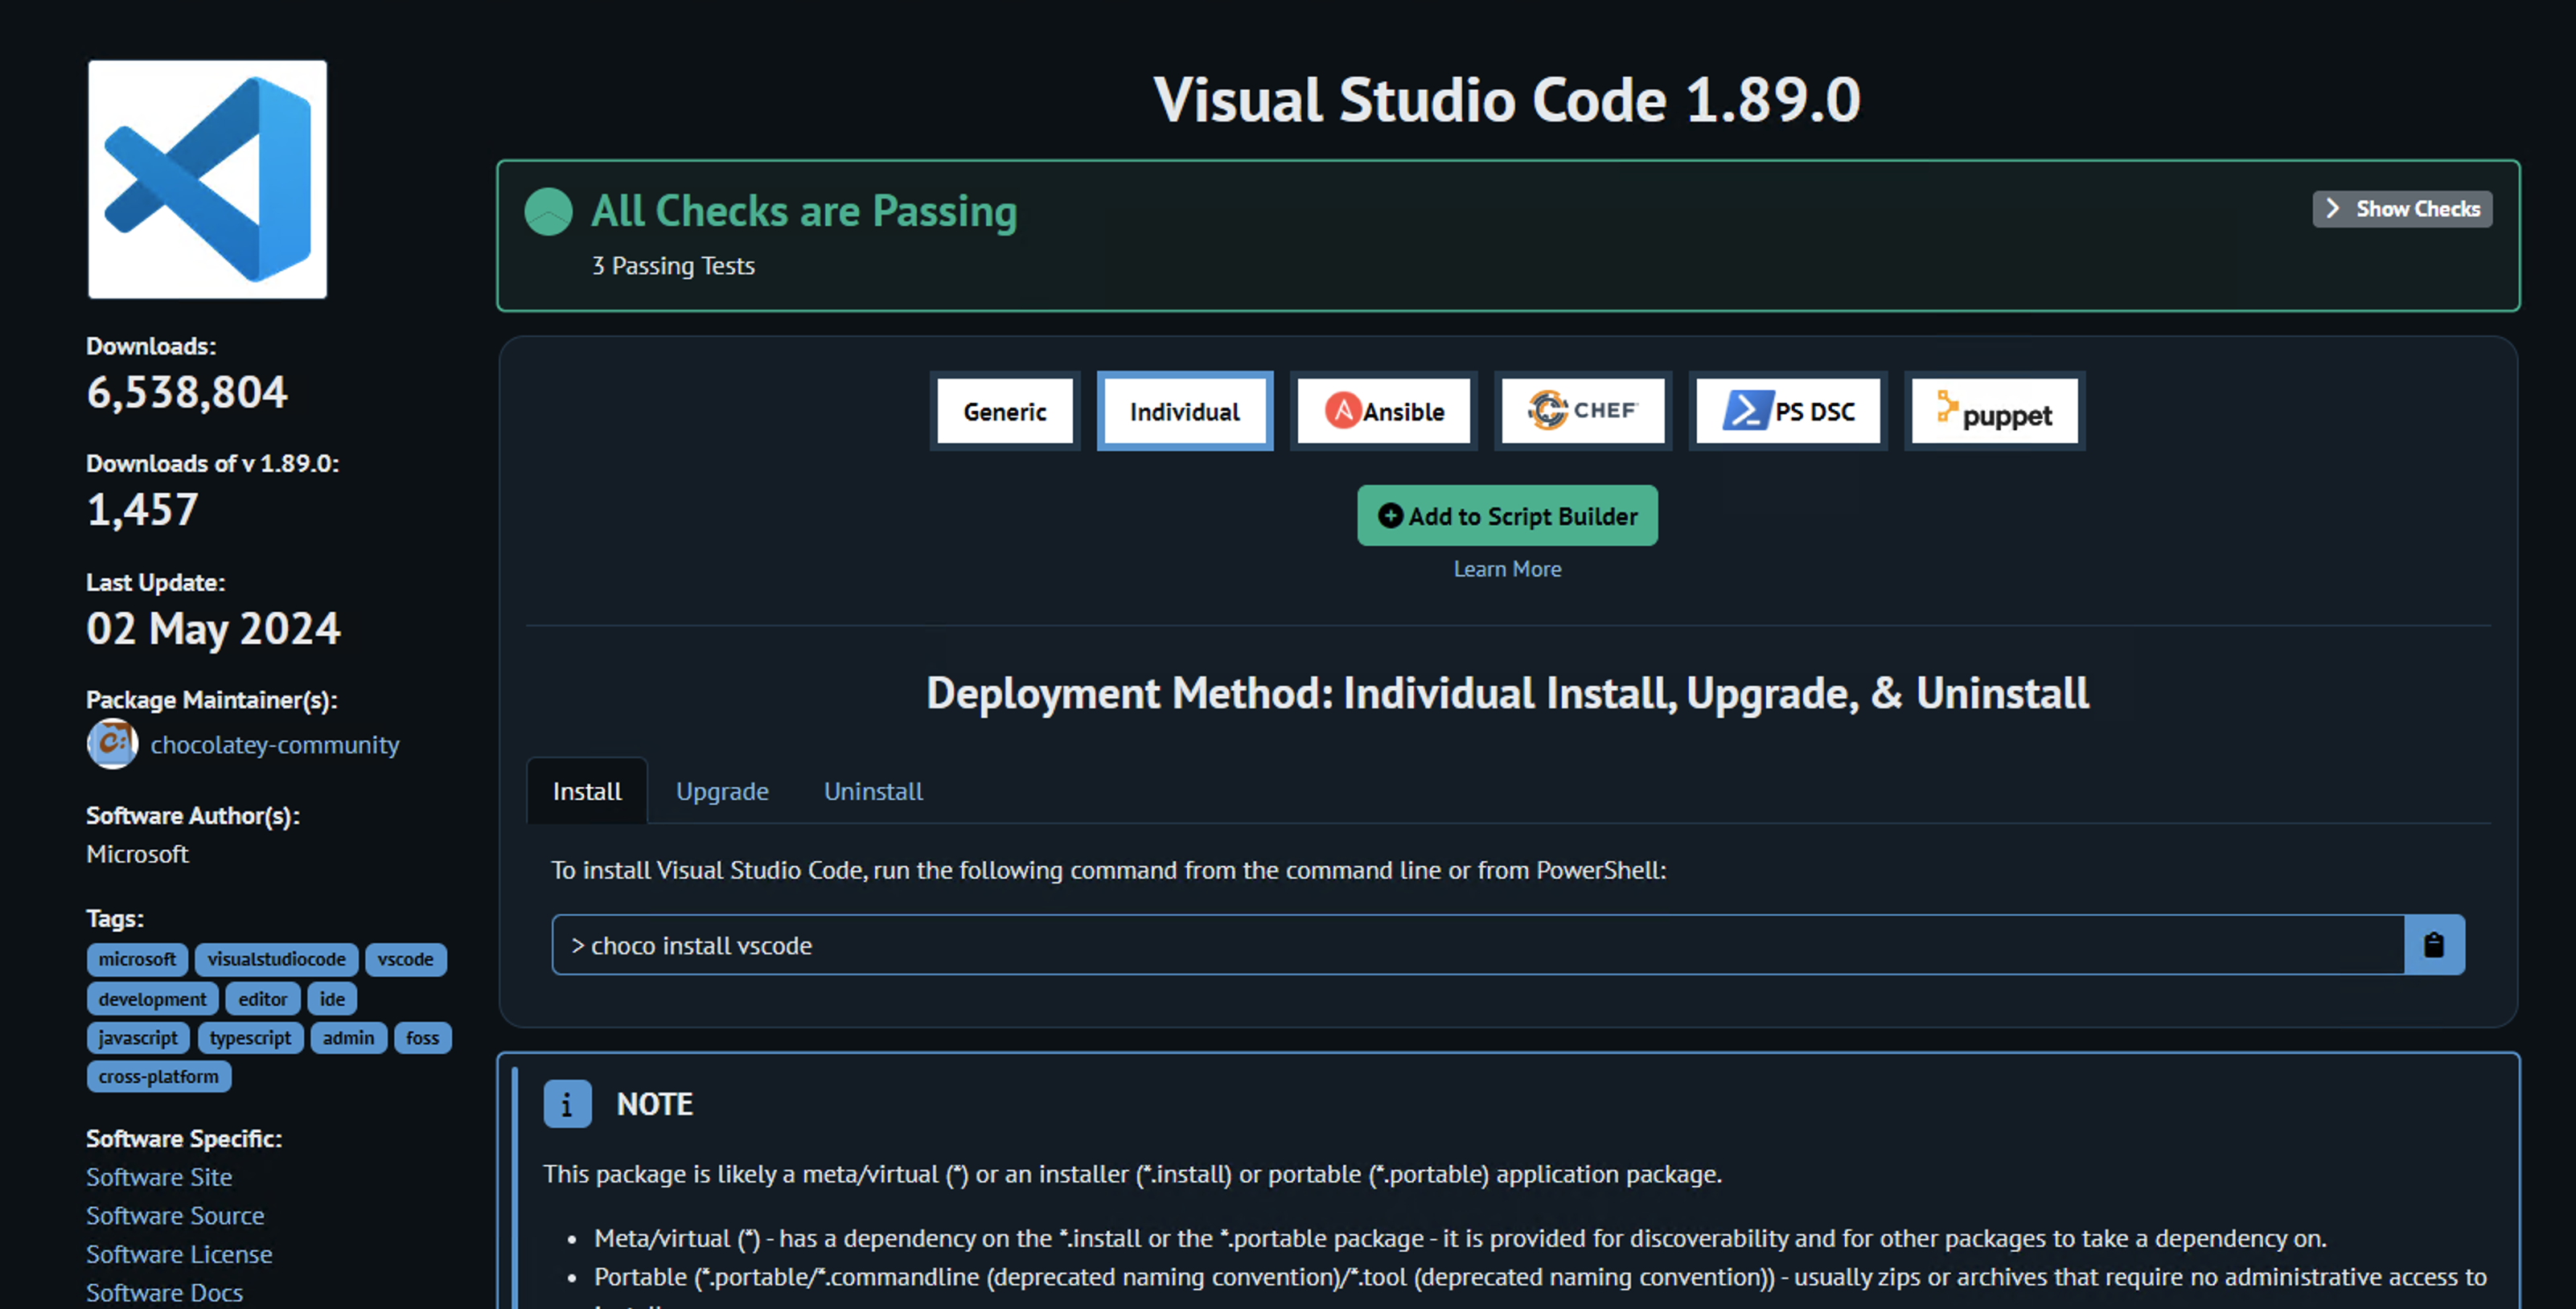This screenshot has width=2576, height=1309.
Task: Select the Puppet deployment method
Action: (1994, 411)
